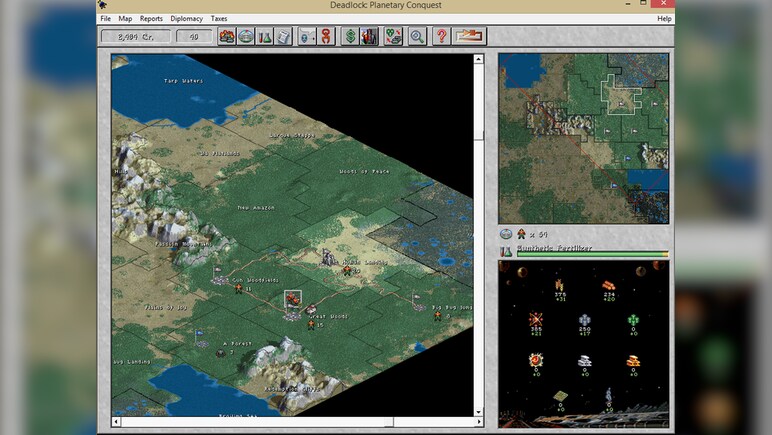Open the Reports menu

click(151, 19)
